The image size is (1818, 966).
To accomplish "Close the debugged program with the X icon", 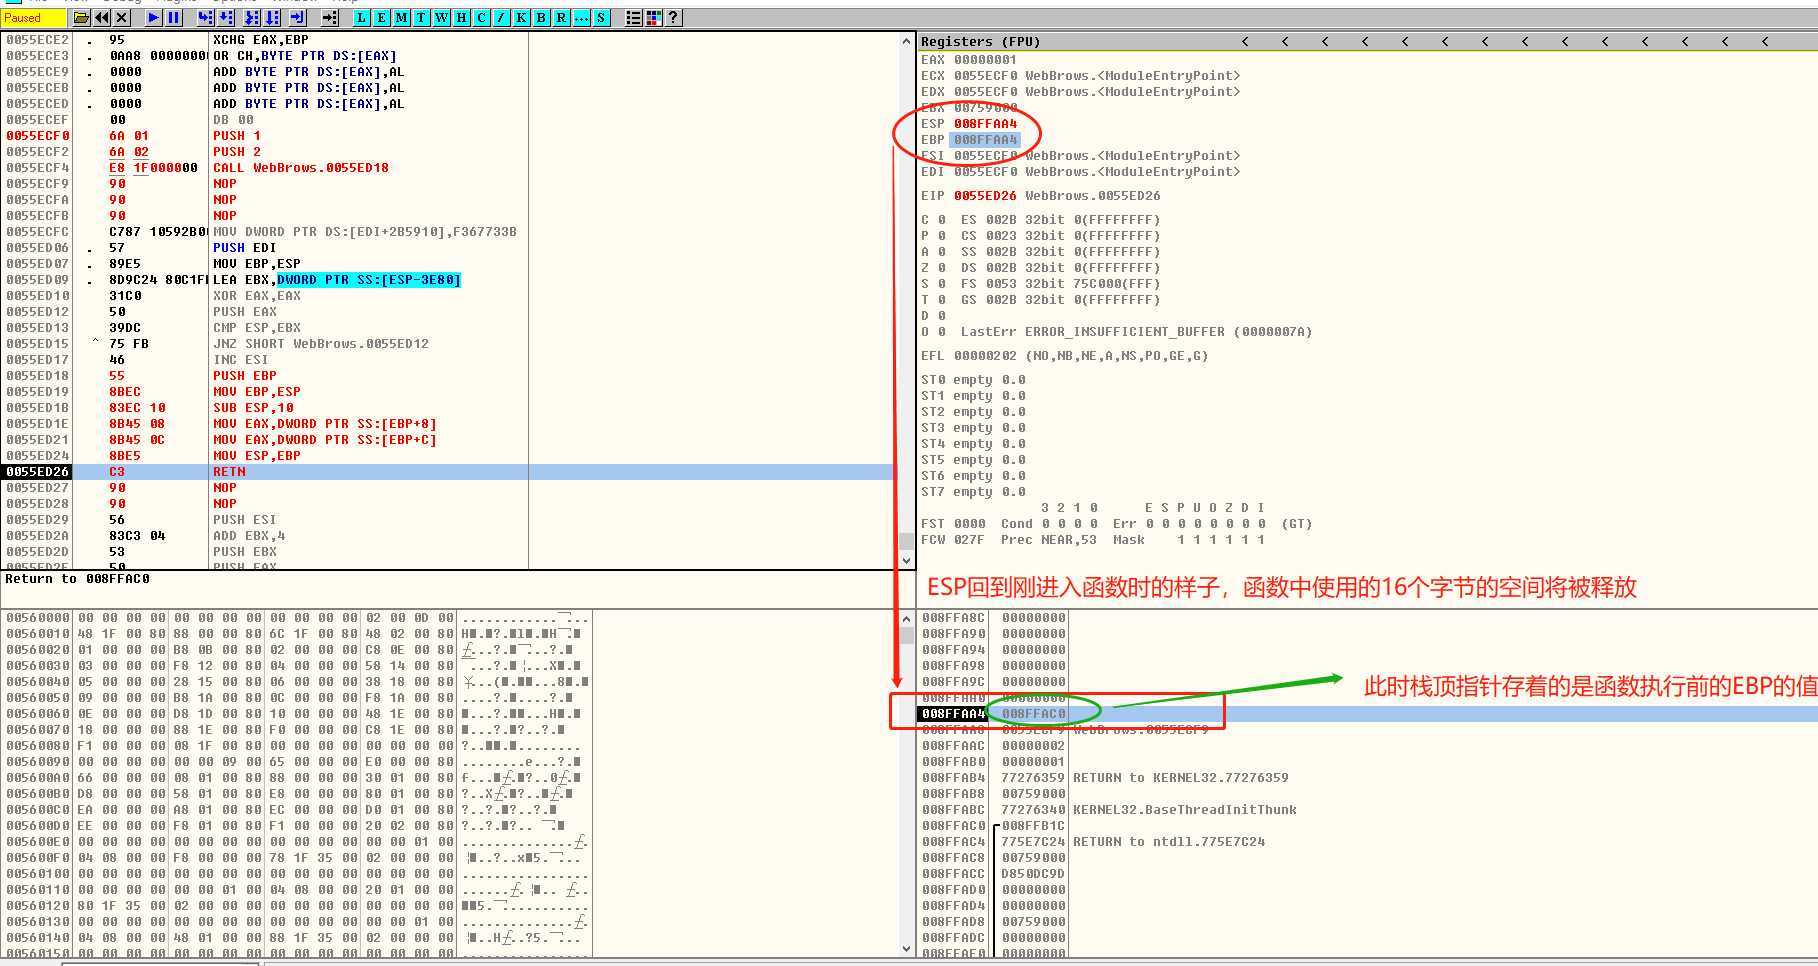I will click(x=121, y=17).
